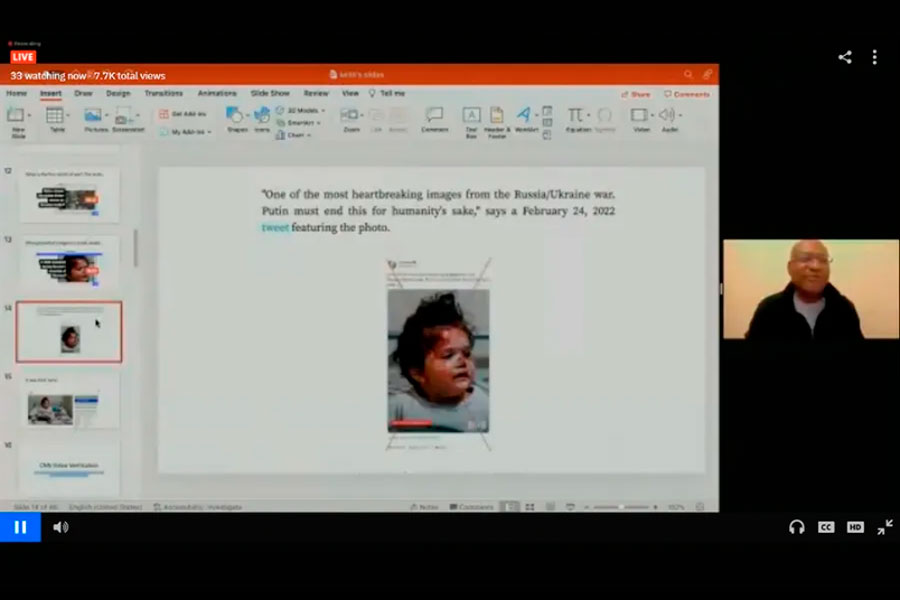Switch to the Design tab
Screen dimensions: 900x600
click(x=118, y=93)
